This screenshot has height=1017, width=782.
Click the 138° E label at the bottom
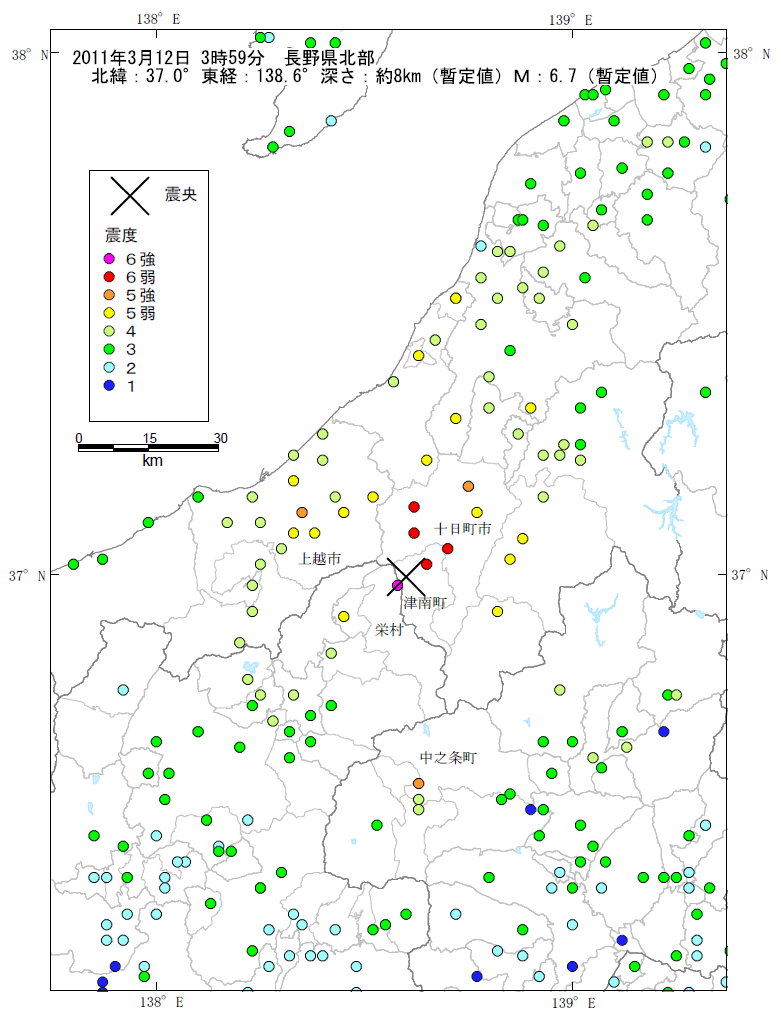(x=161, y=1002)
